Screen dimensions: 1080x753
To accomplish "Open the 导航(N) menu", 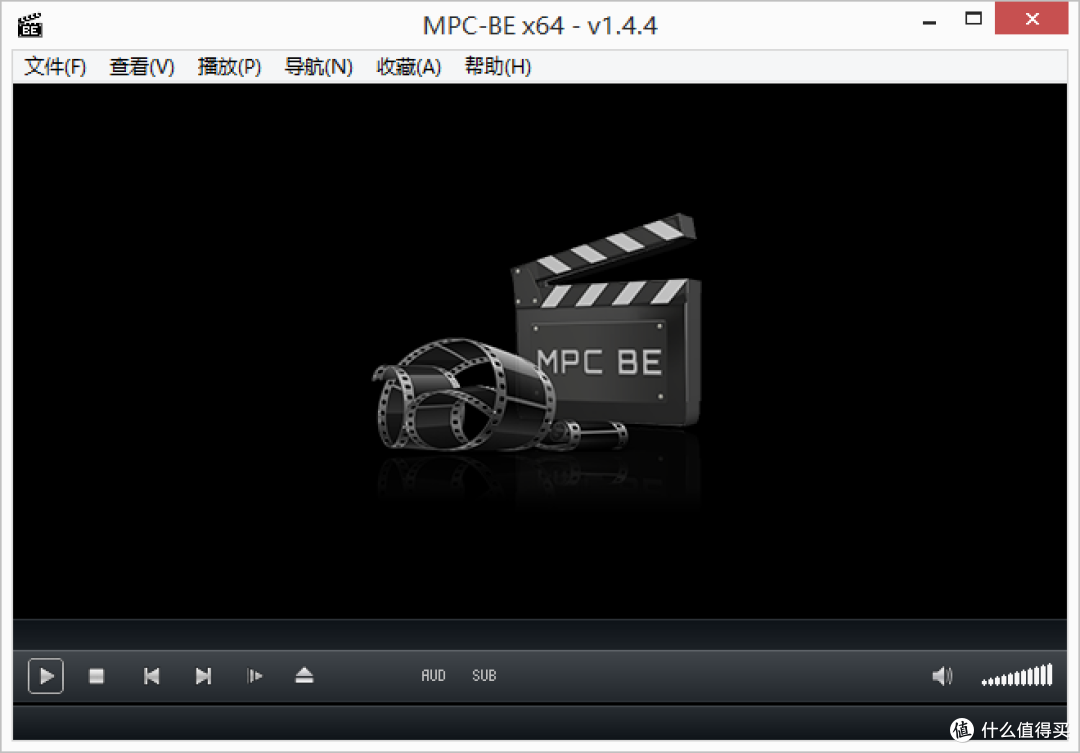I will click(318, 67).
